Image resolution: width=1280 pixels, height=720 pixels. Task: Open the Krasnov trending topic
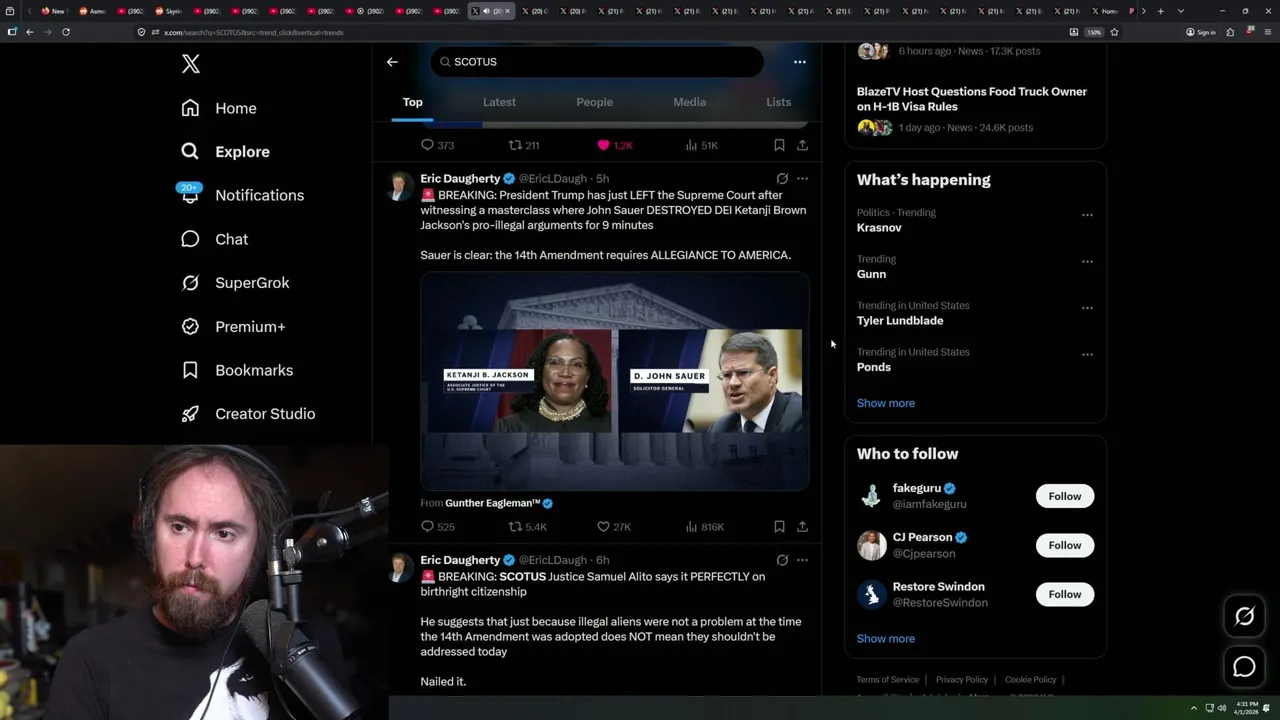tap(879, 228)
